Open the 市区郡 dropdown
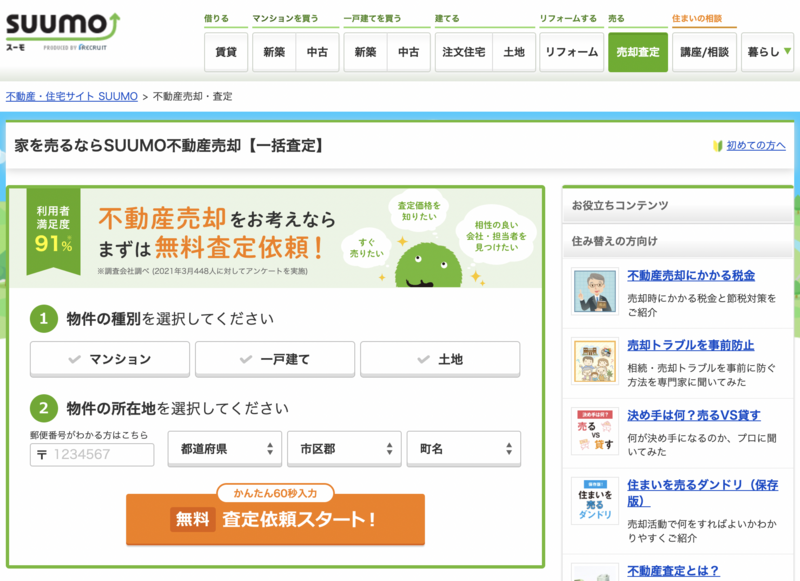The height and width of the screenshot is (581, 800). pos(344,449)
